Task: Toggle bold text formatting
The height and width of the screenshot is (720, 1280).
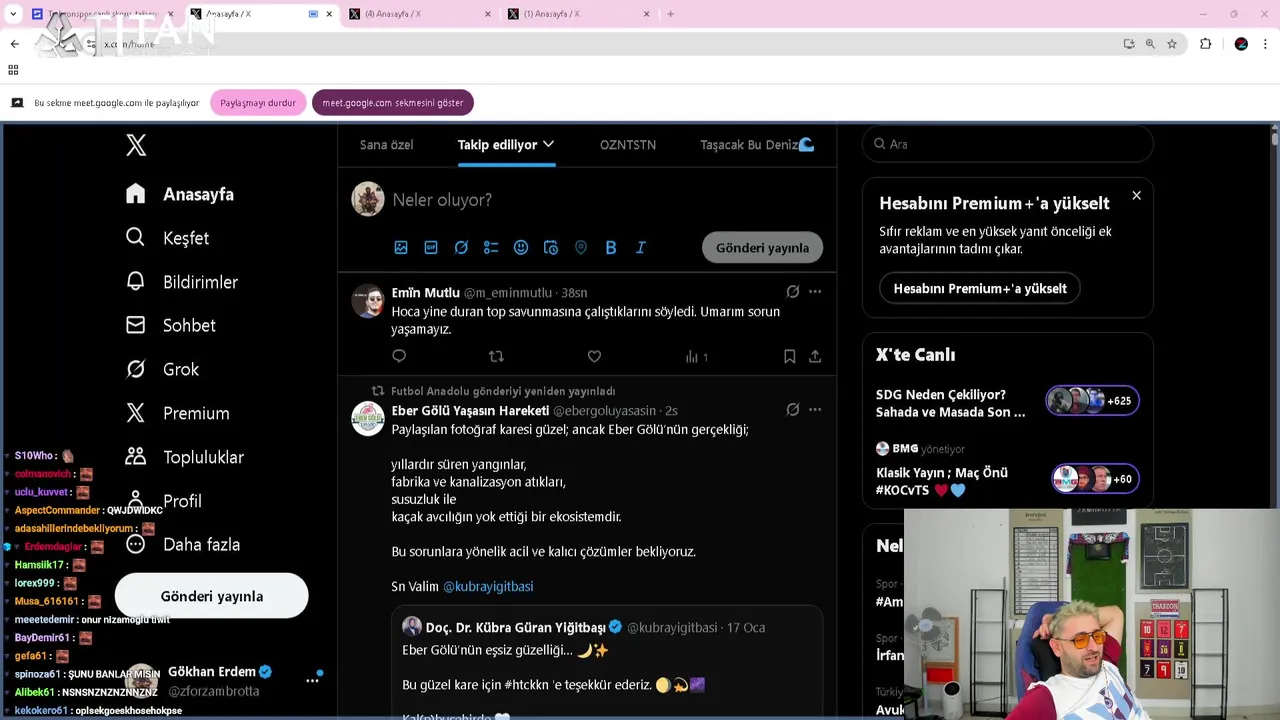Action: pos(611,247)
